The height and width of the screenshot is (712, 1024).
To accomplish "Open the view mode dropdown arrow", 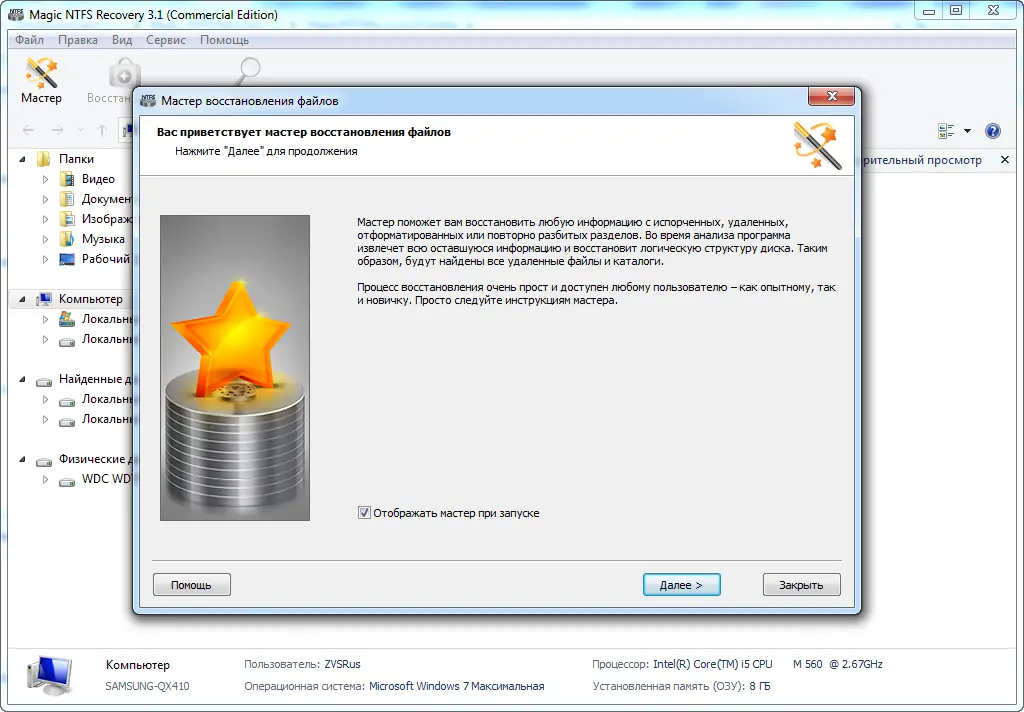I will (967, 131).
